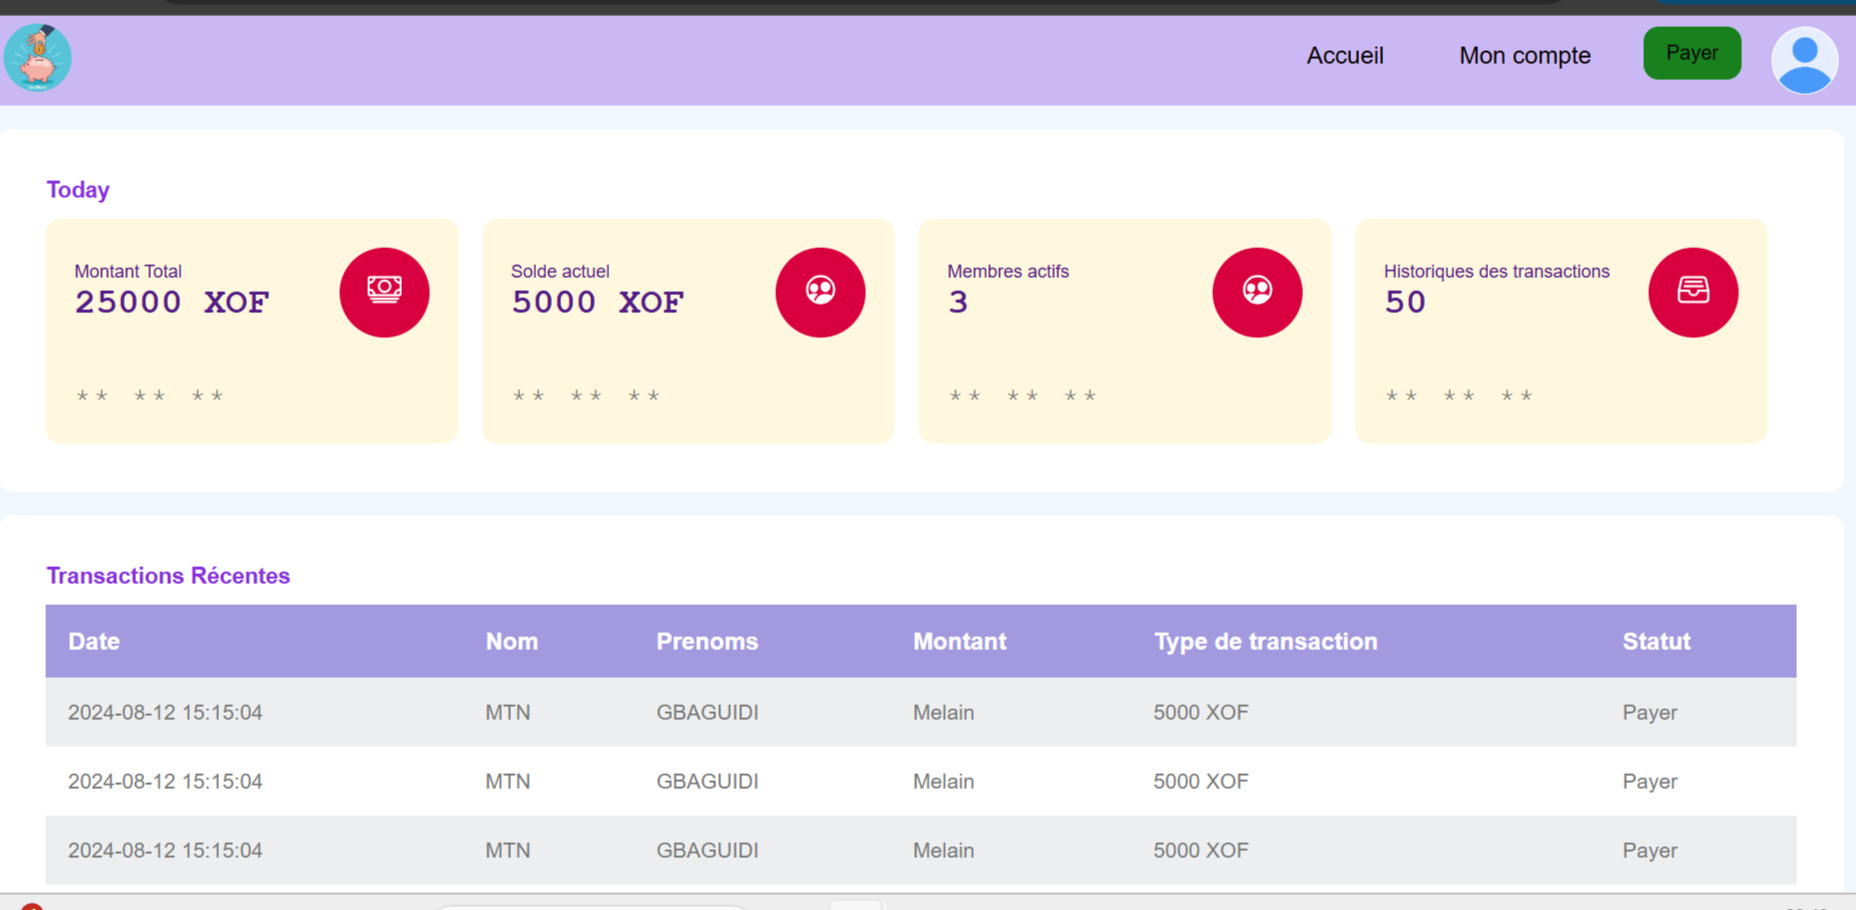Viewport: 1856px width, 910px height.
Task: Click the stars row under Montant Total
Action: (x=148, y=395)
